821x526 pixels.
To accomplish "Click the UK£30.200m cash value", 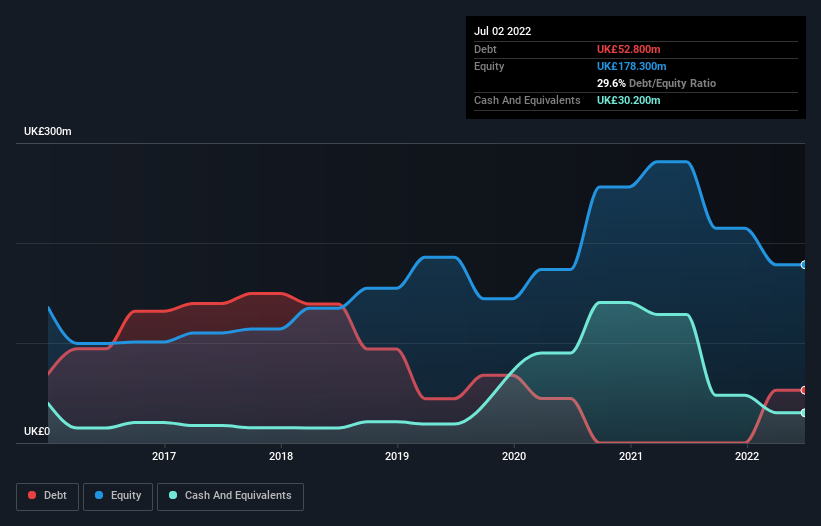I will click(x=628, y=100).
